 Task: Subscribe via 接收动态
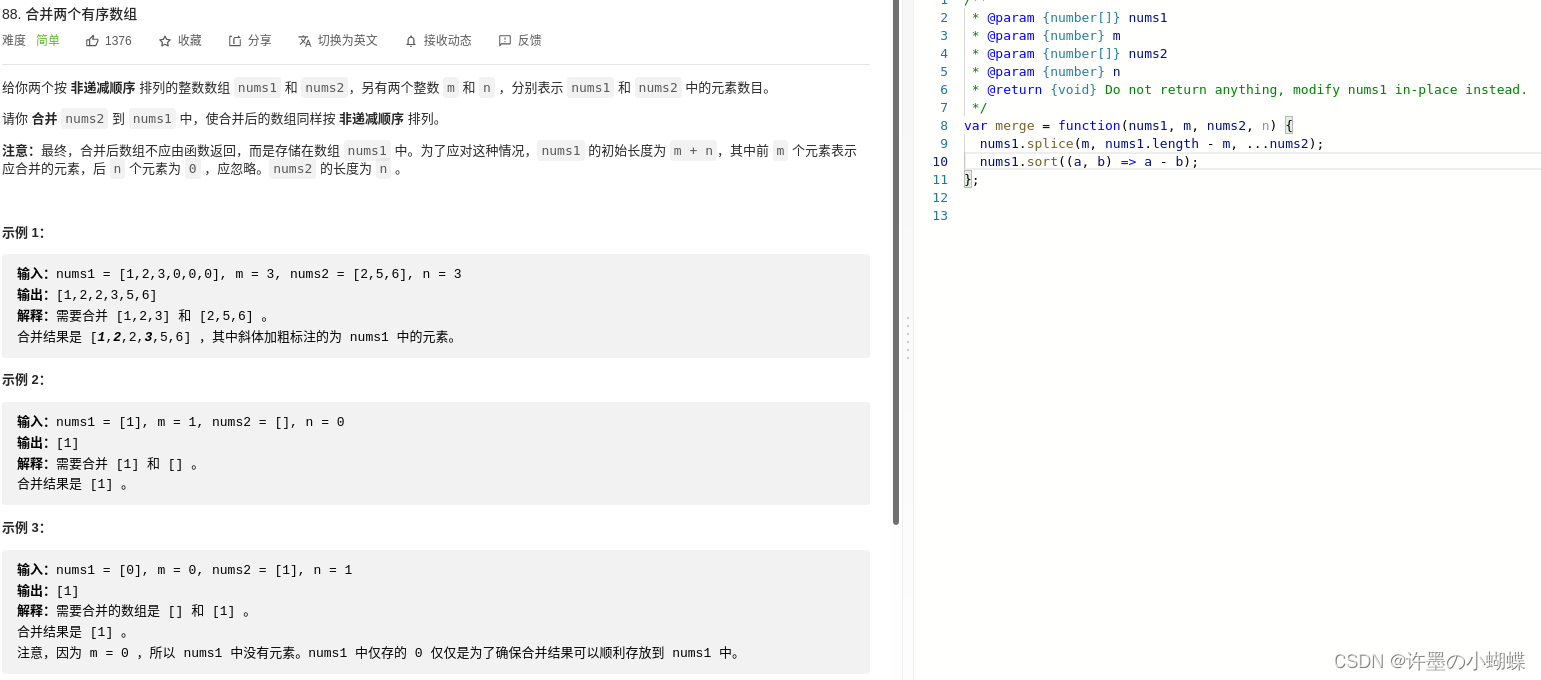point(447,41)
